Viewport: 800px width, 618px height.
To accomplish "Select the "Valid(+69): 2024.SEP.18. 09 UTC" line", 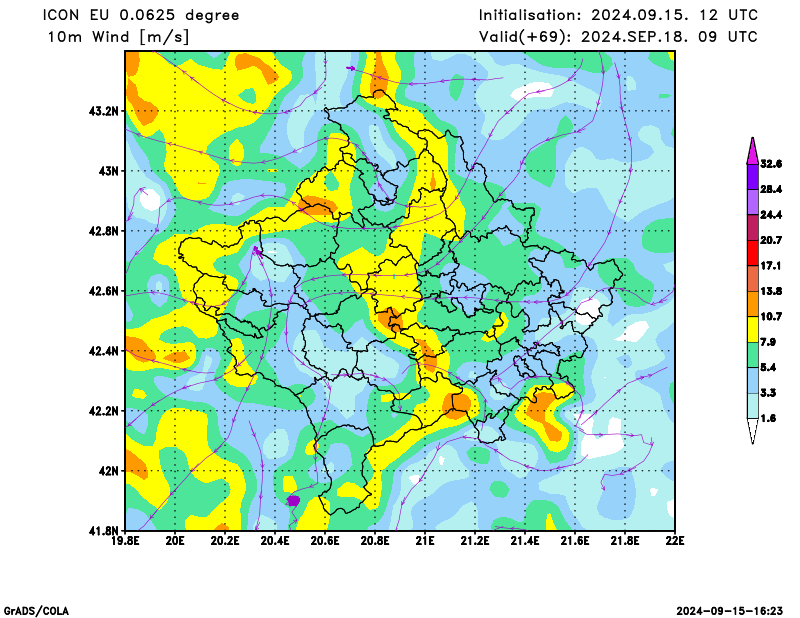I will pyautogui.click(x=618, y=37).
